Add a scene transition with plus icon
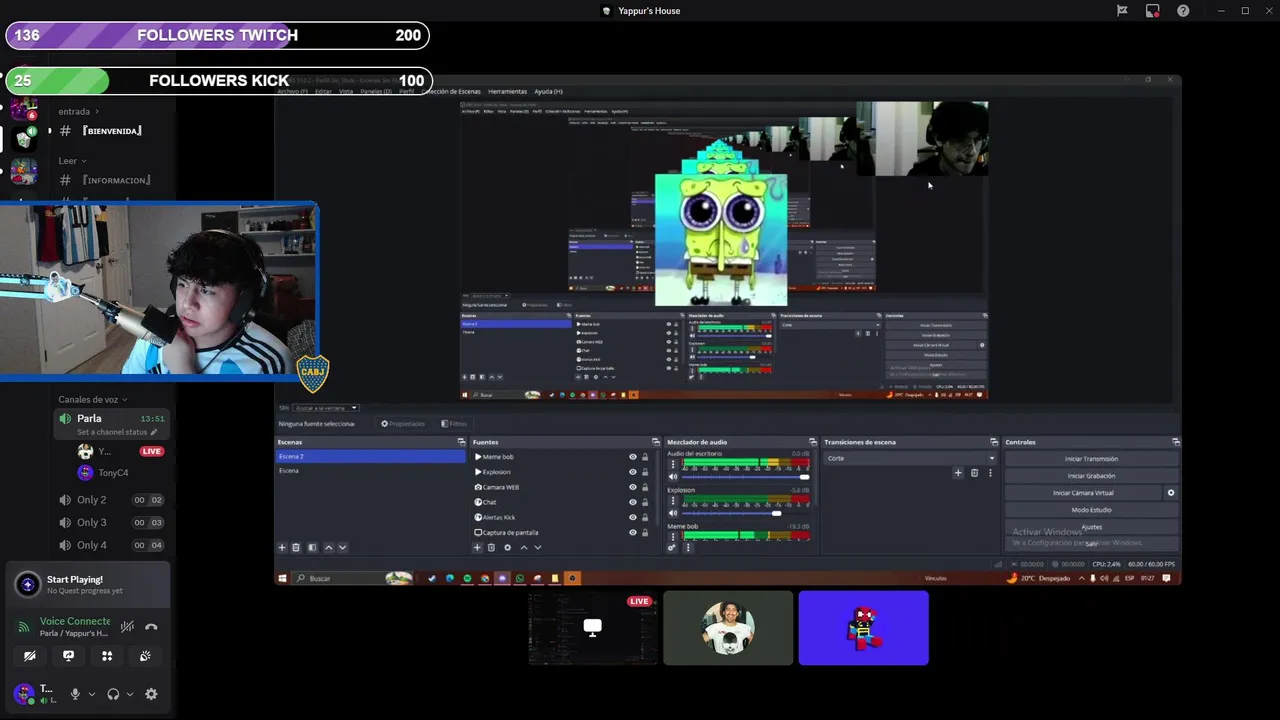This screenshot has width=1280, height=720. click(x=957, y=473)
